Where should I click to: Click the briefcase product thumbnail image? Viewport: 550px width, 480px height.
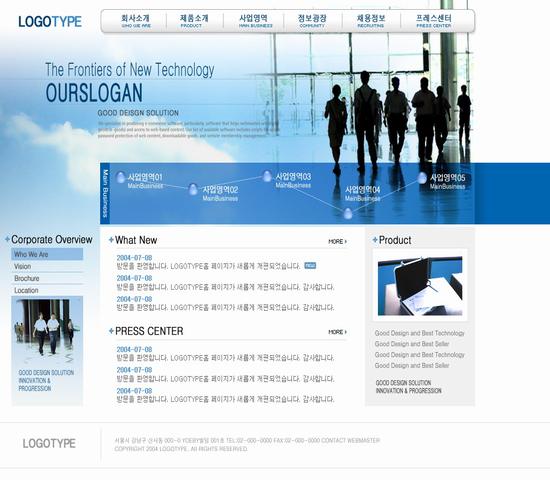420,286
